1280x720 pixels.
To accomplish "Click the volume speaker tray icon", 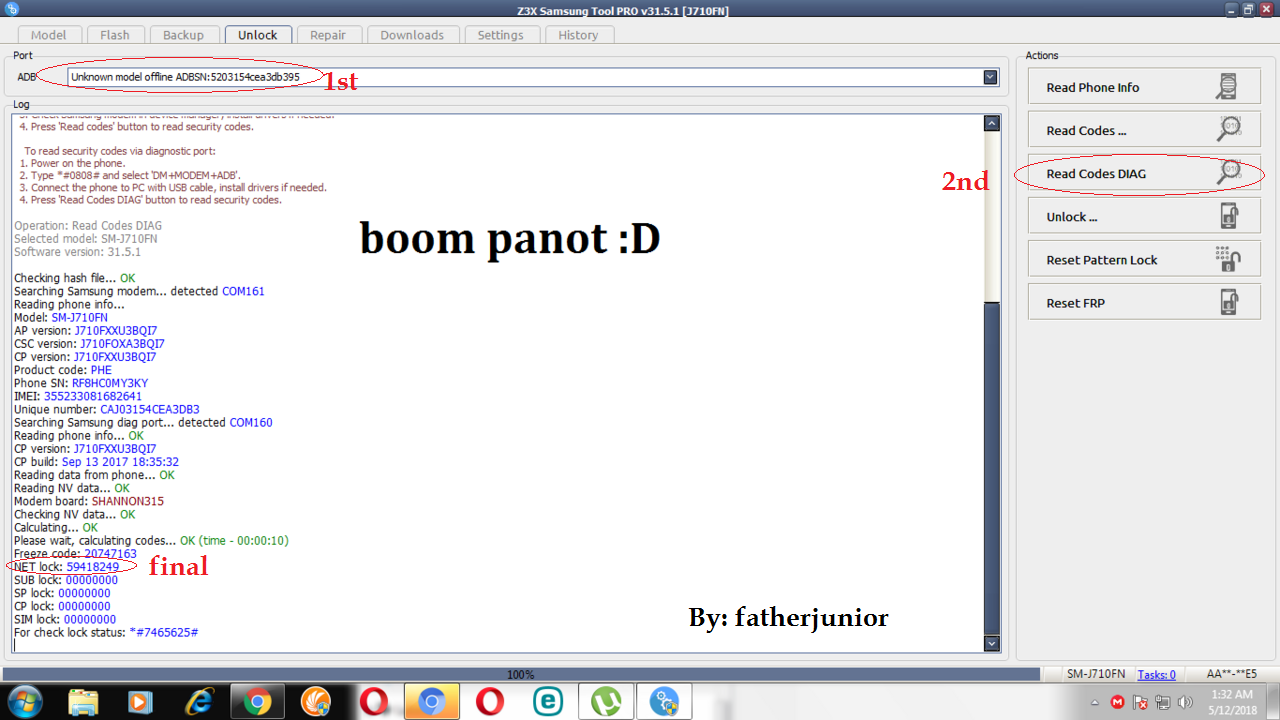I will point(1185,702).
